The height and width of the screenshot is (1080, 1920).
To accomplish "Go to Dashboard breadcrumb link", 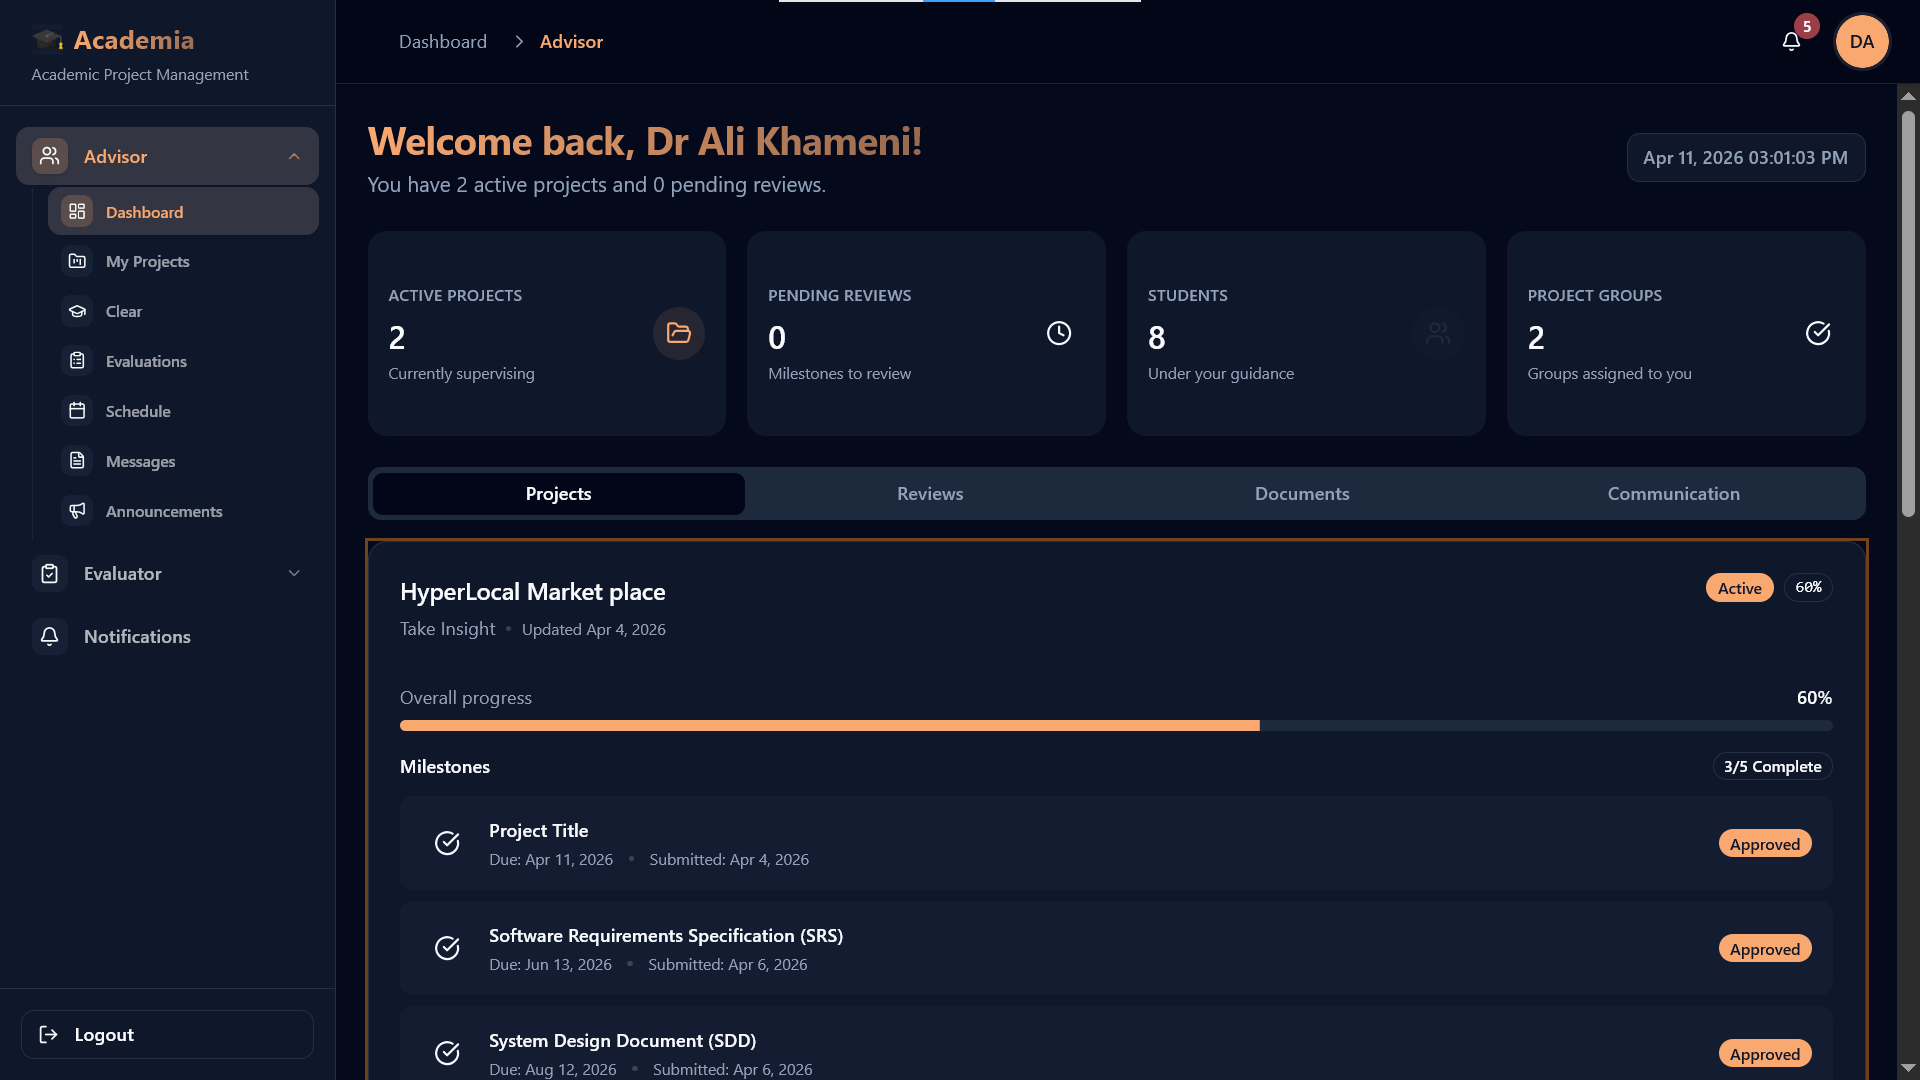I will point(443,42).
